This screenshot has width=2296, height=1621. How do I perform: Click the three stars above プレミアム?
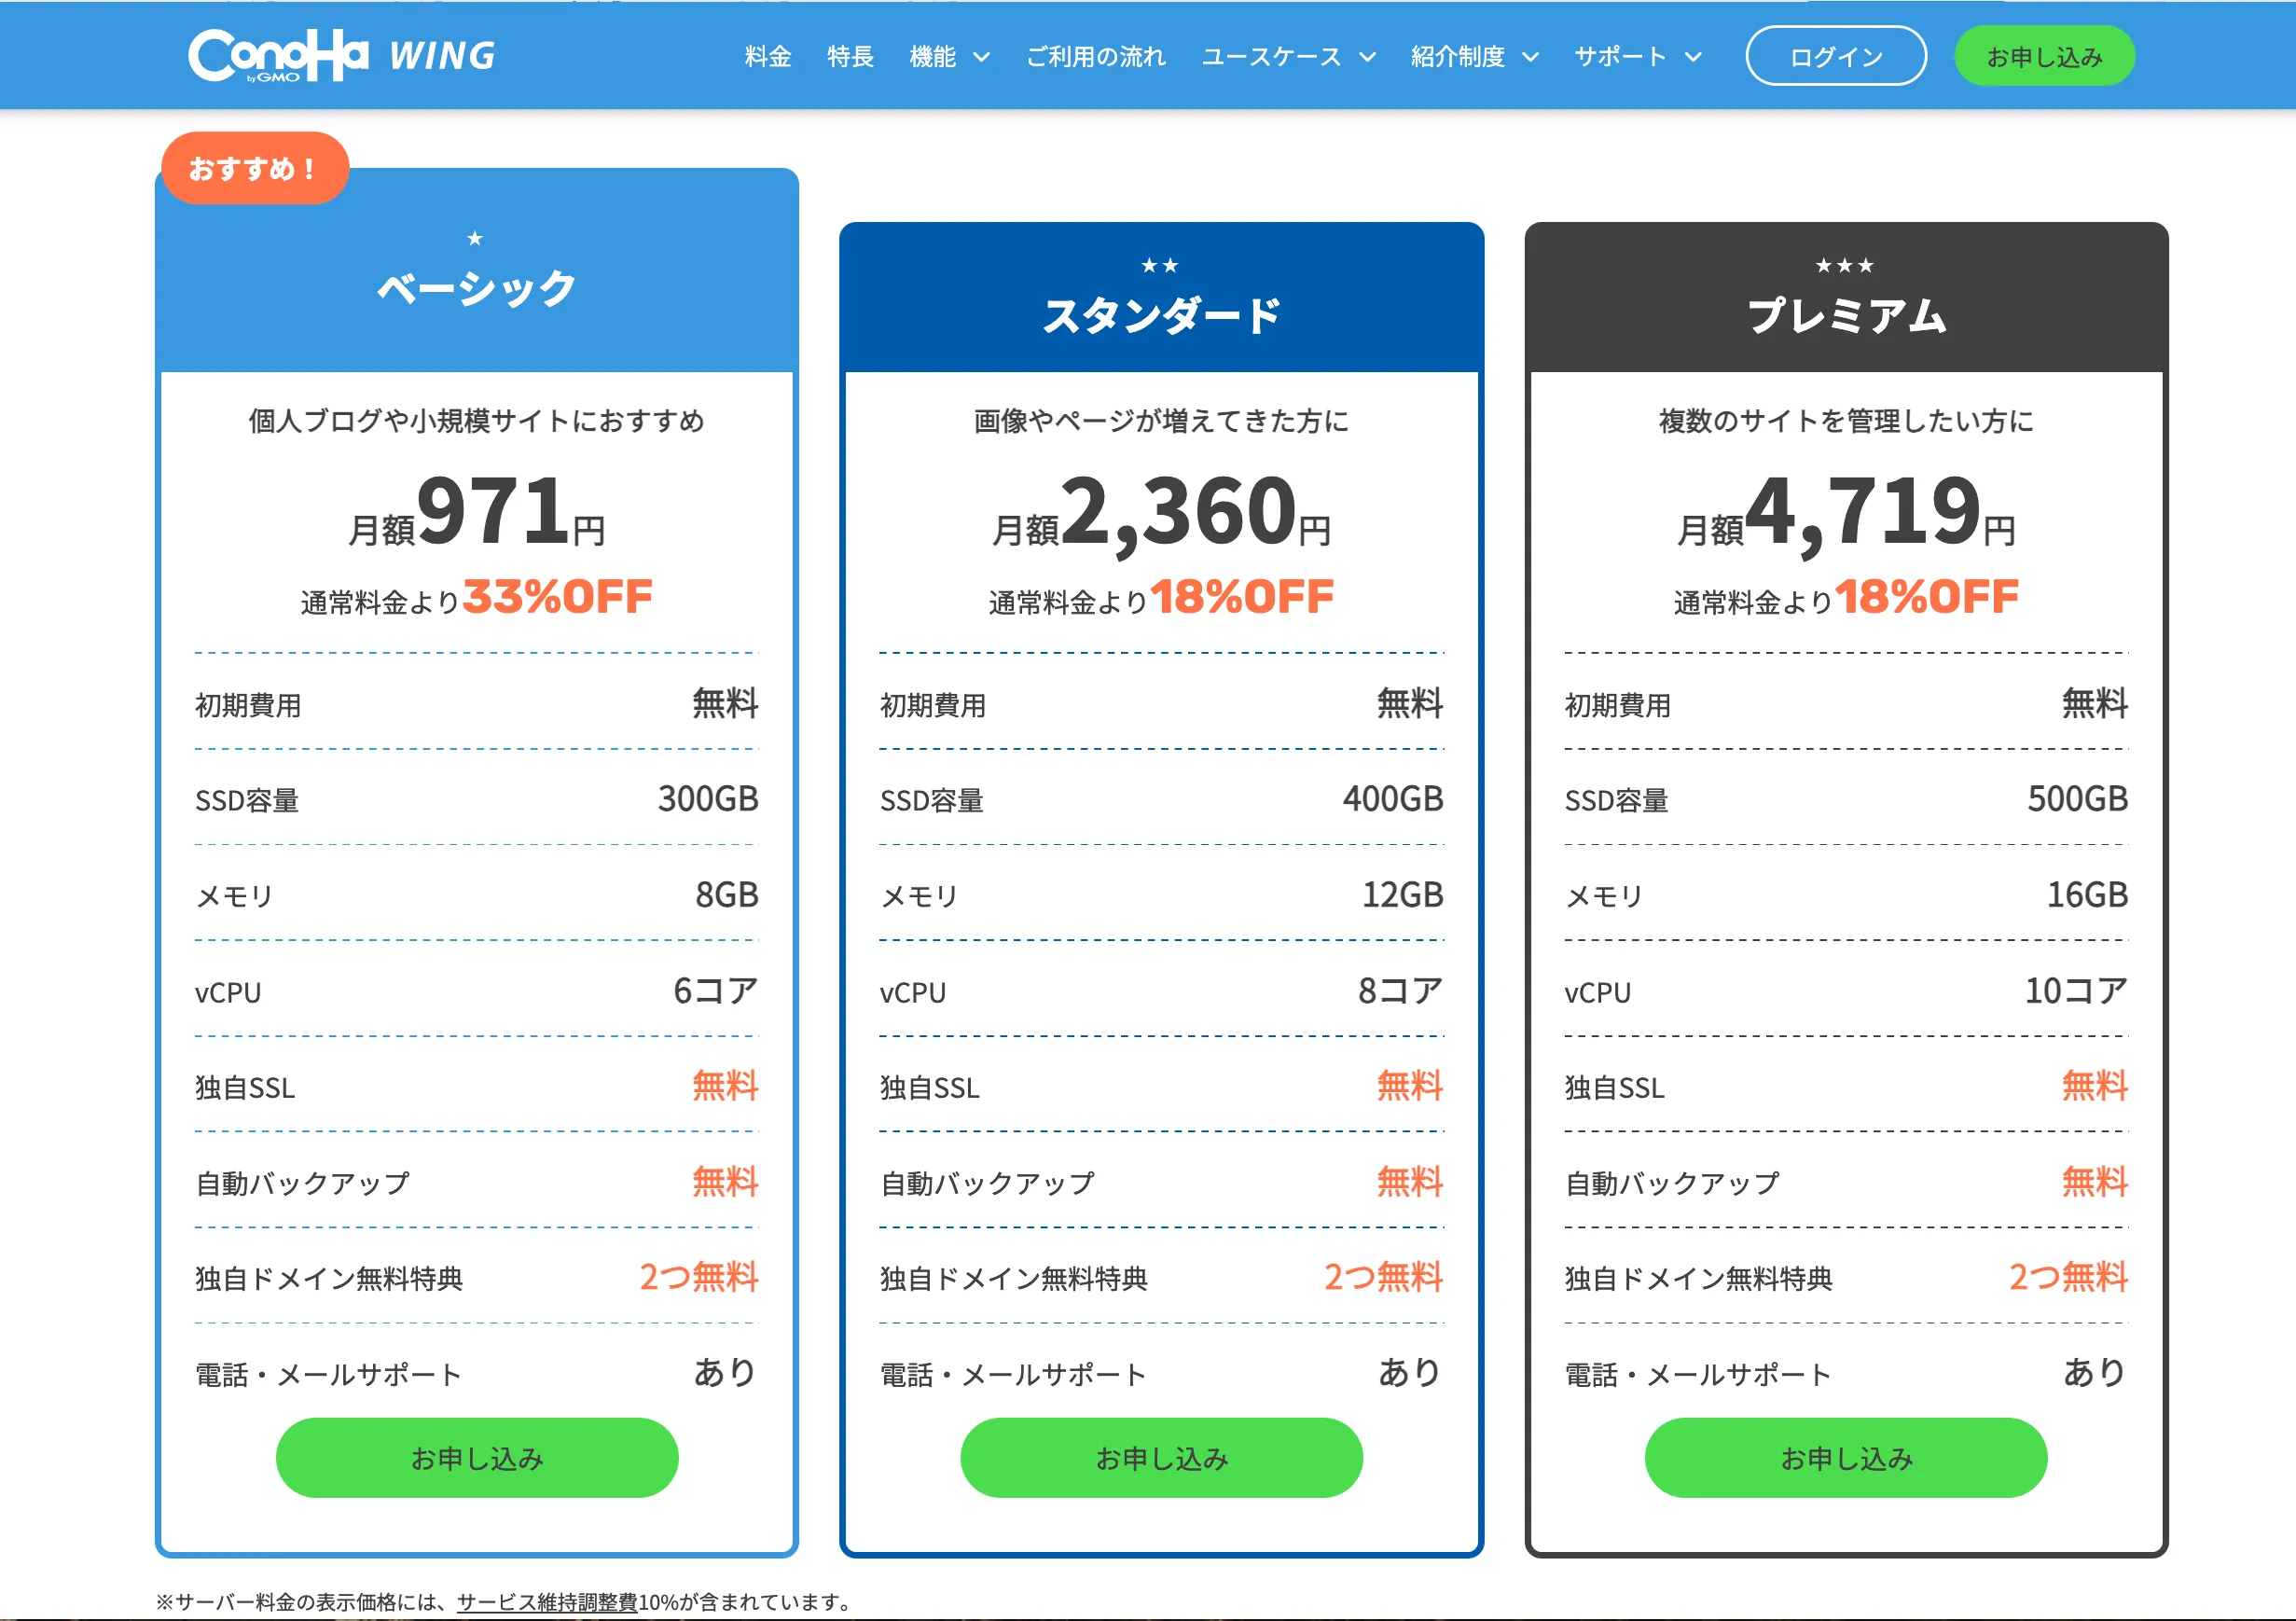point(1845,265)
